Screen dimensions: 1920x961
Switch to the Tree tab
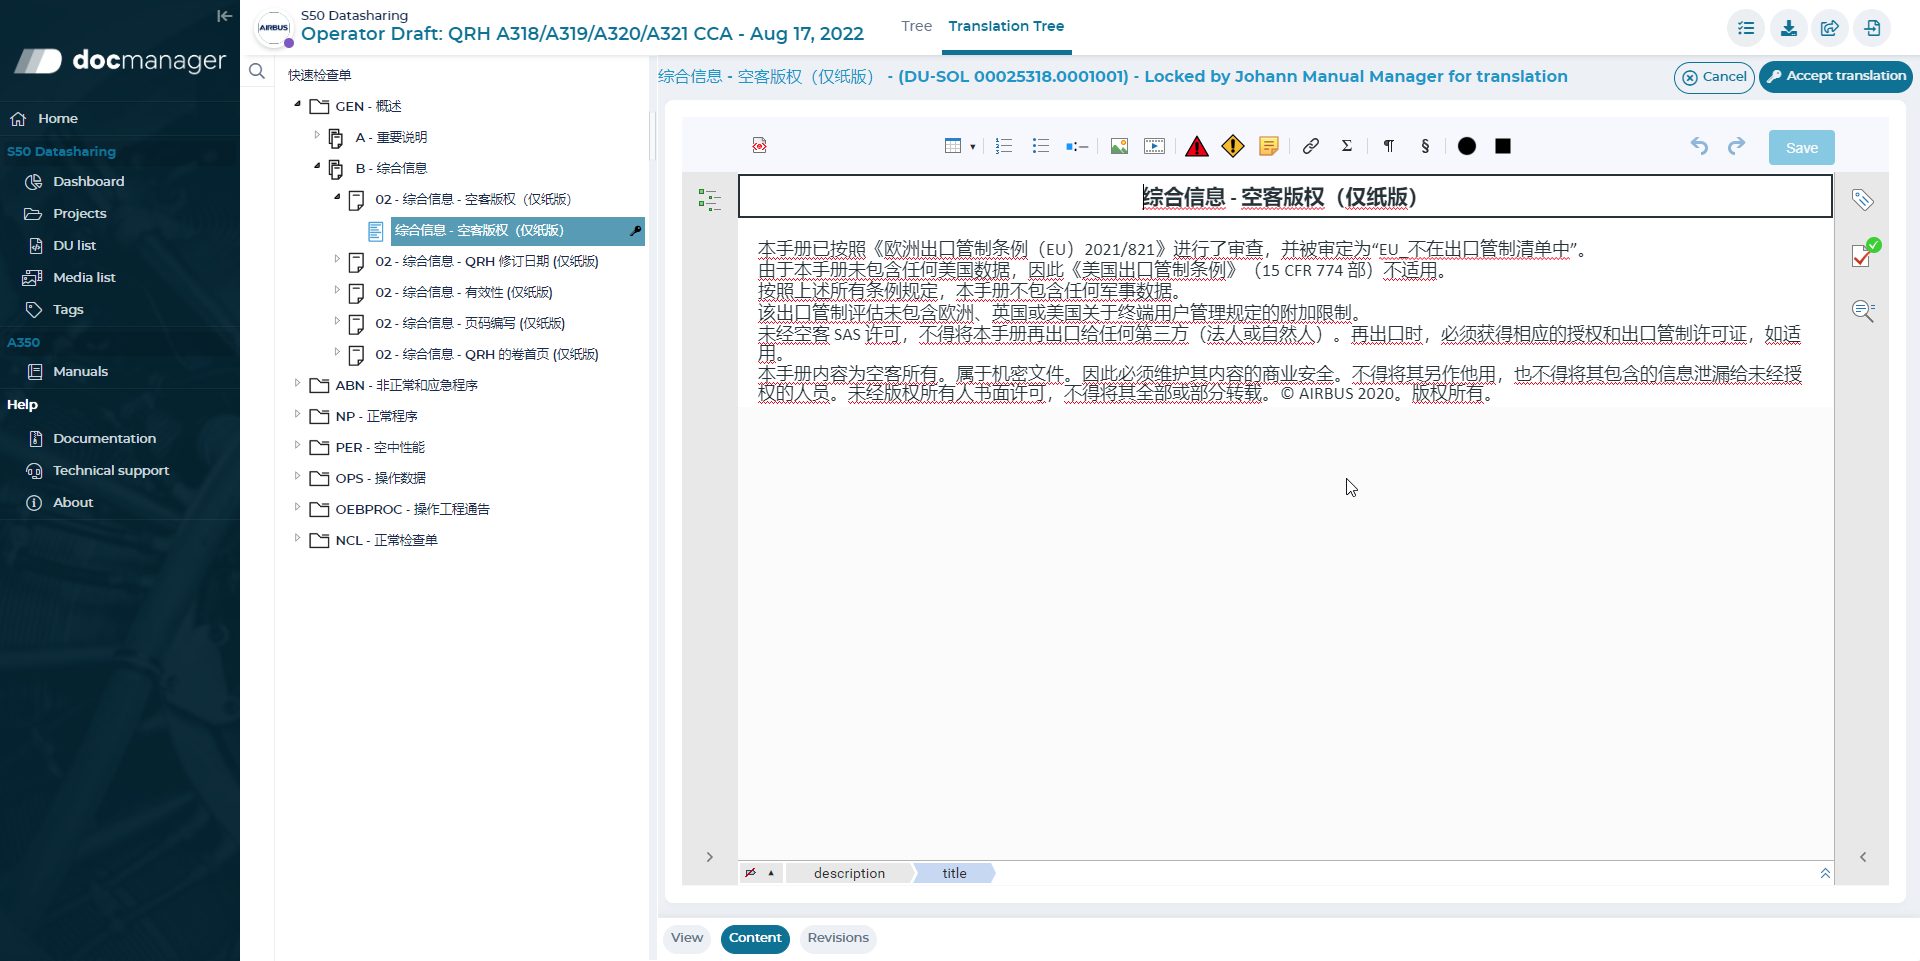[x=916, y=26]
